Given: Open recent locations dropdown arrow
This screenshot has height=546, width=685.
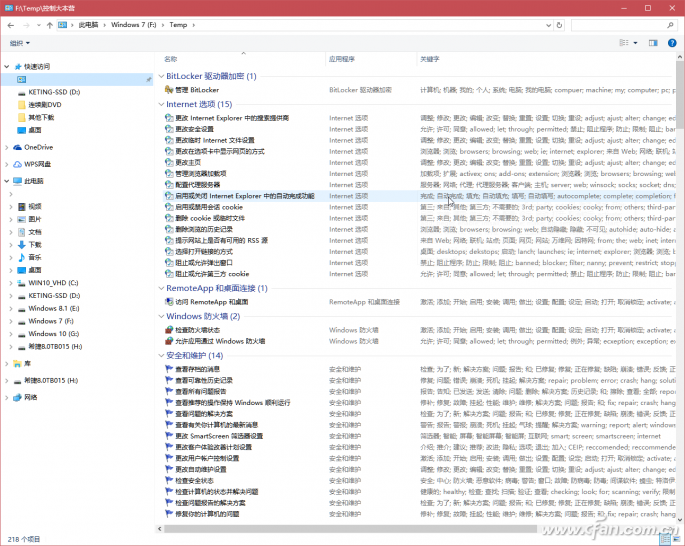Looking at the screenshot, I should click(x=38, y=25).
